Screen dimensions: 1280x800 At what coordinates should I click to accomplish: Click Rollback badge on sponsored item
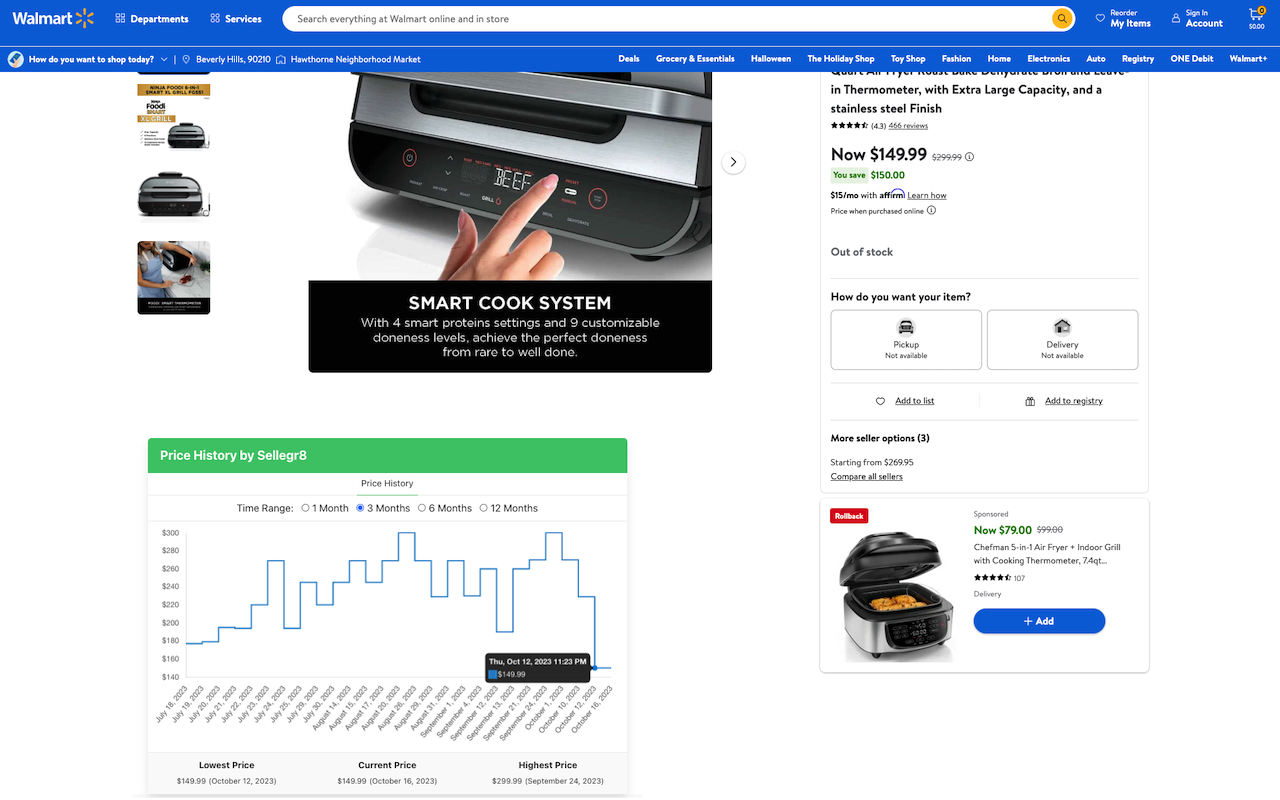pyautogui.click(x=849, y=516)
